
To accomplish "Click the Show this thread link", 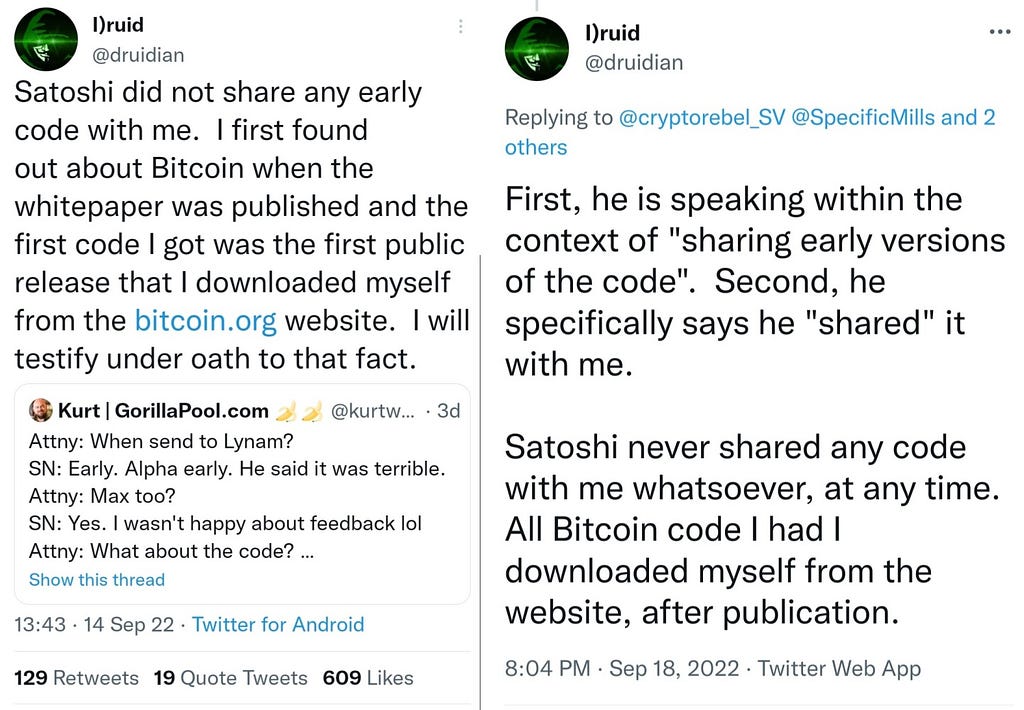I will click(x=97, y=579).
